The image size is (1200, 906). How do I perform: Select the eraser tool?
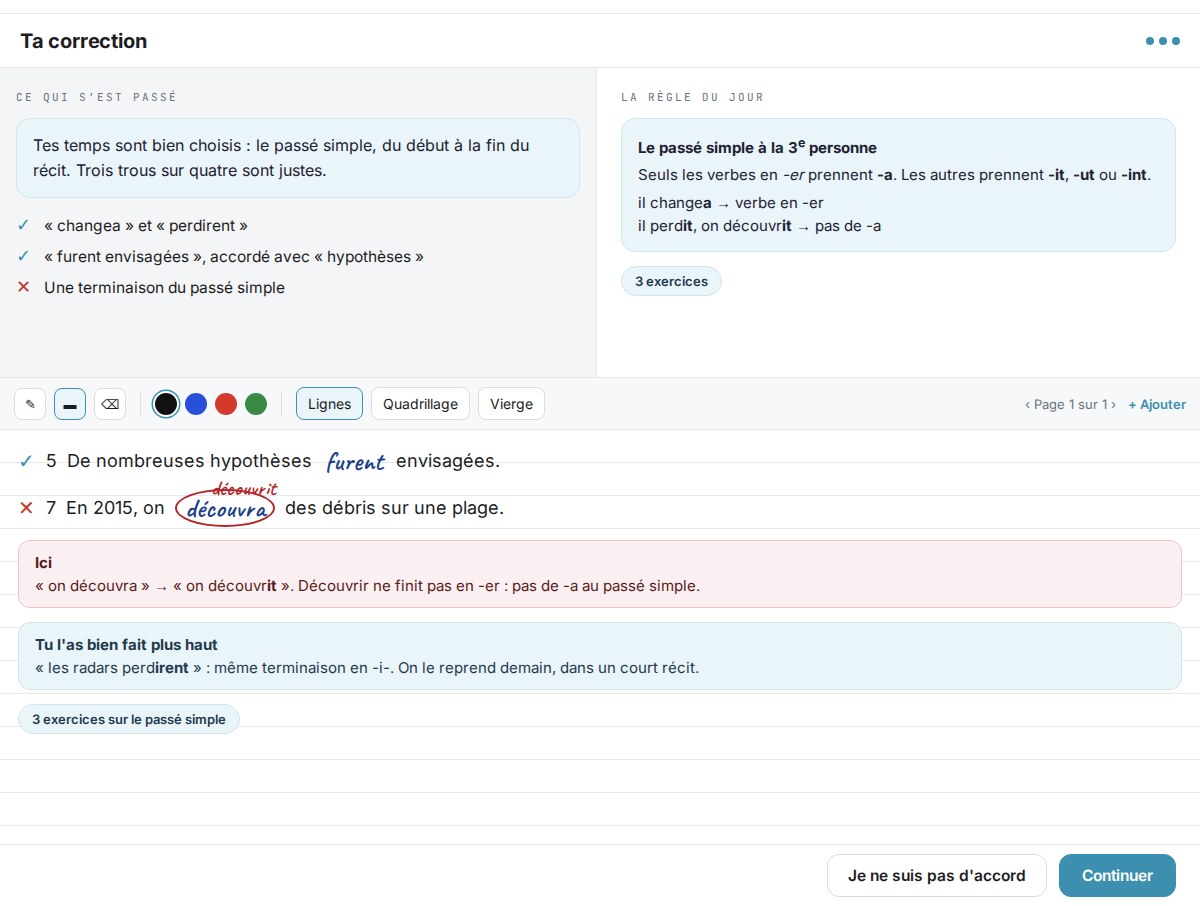click(110, 404)
